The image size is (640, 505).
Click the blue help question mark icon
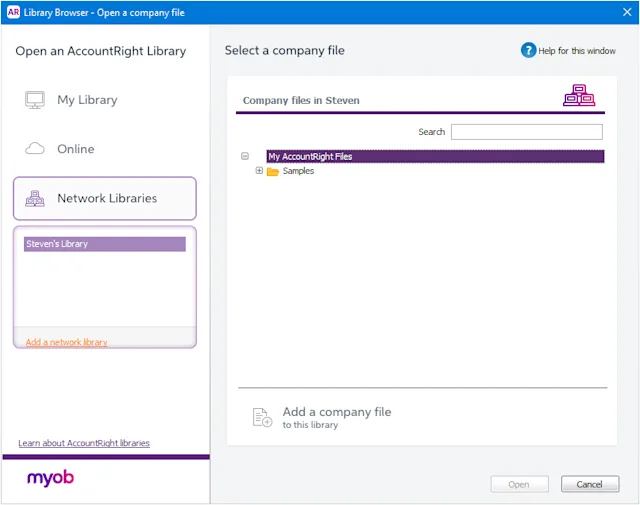(528, 50)
